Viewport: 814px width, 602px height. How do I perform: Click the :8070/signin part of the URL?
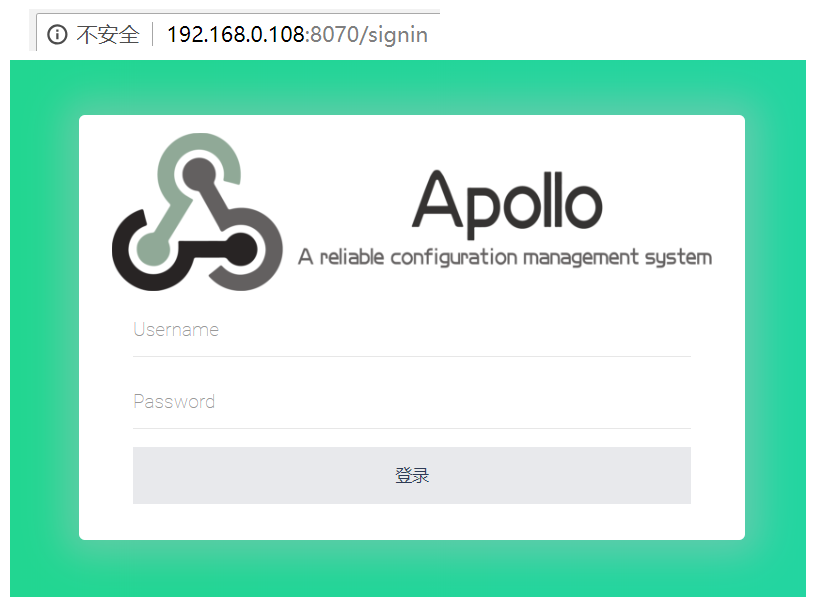[367, 35]
